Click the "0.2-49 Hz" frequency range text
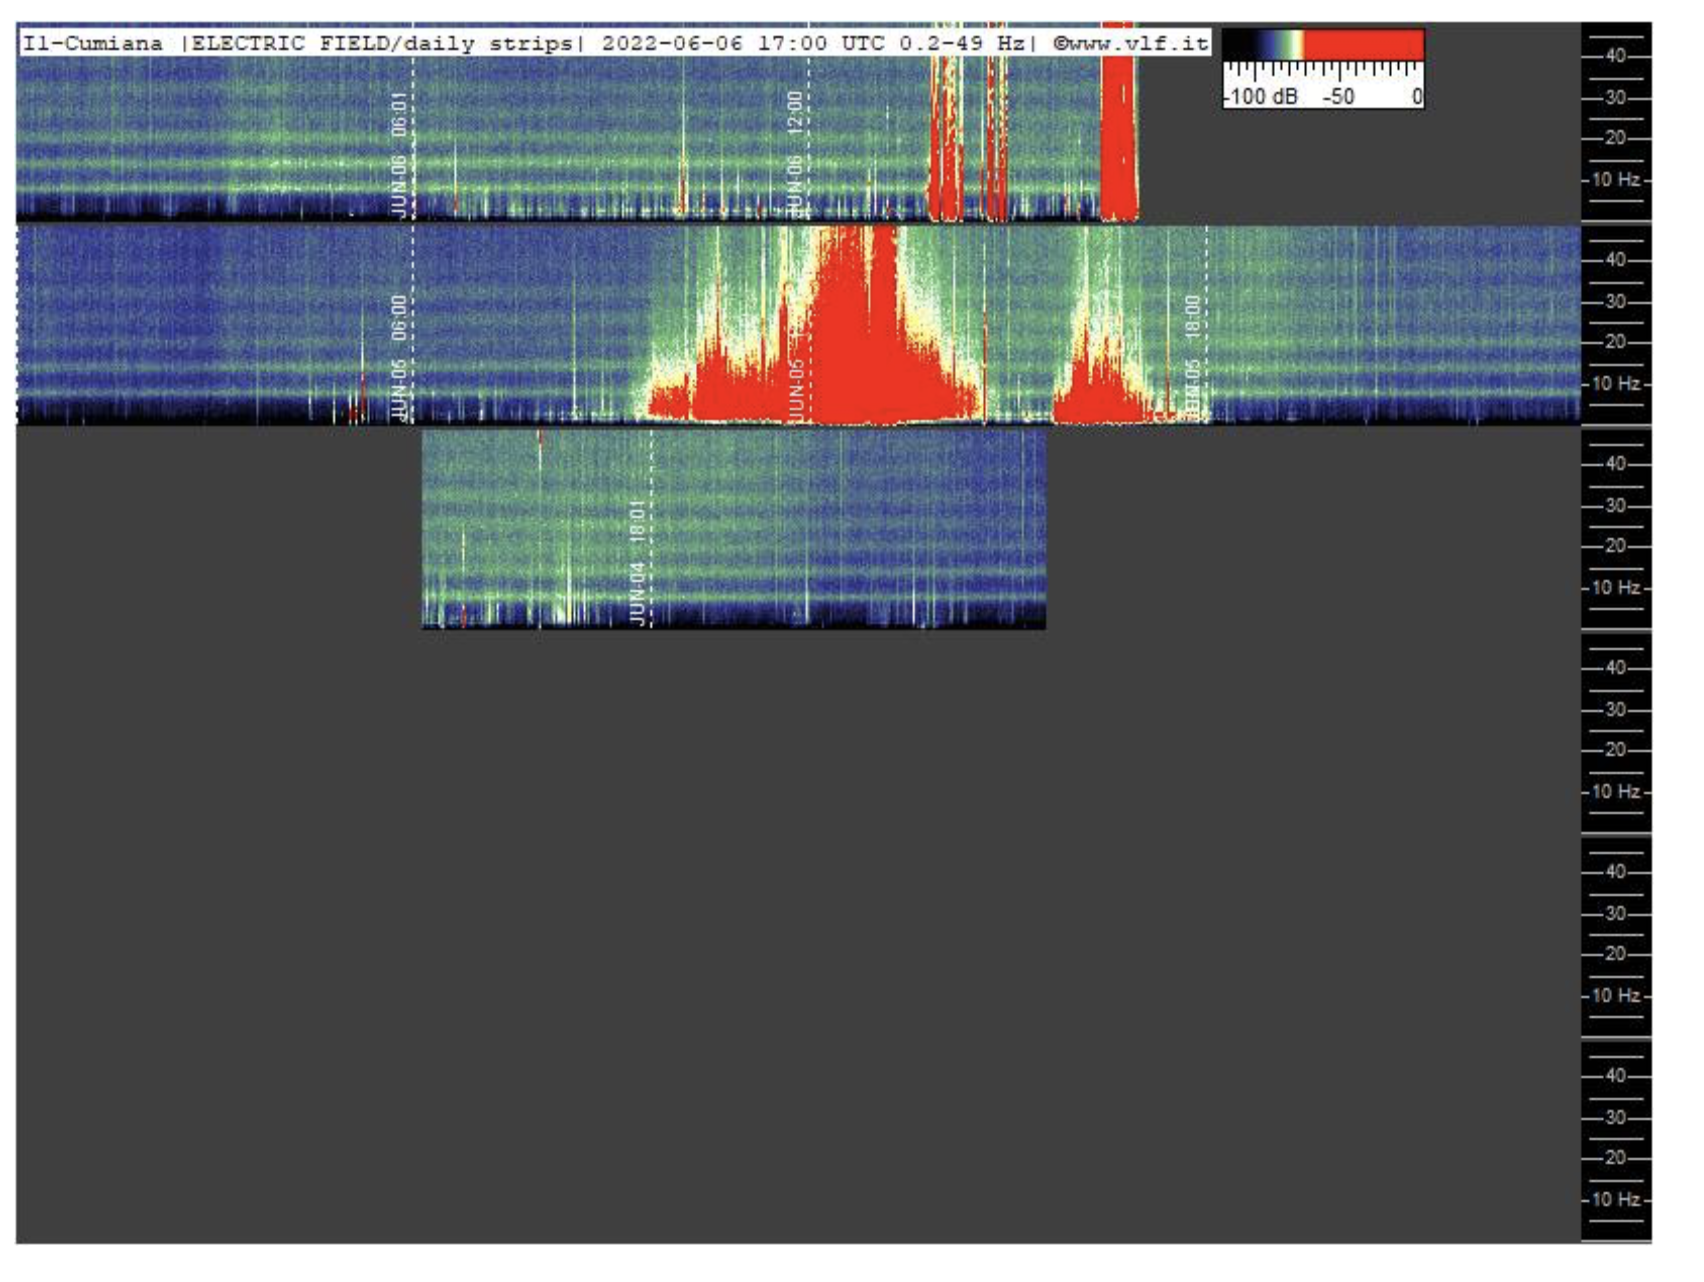This screenshot has height=1282, width=1704. pos(961,43)
